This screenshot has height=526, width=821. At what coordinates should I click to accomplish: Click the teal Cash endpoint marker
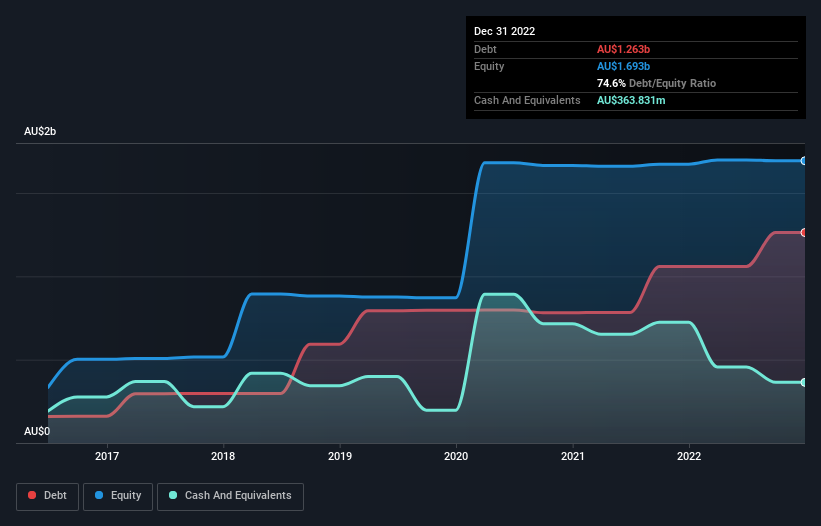804,383
